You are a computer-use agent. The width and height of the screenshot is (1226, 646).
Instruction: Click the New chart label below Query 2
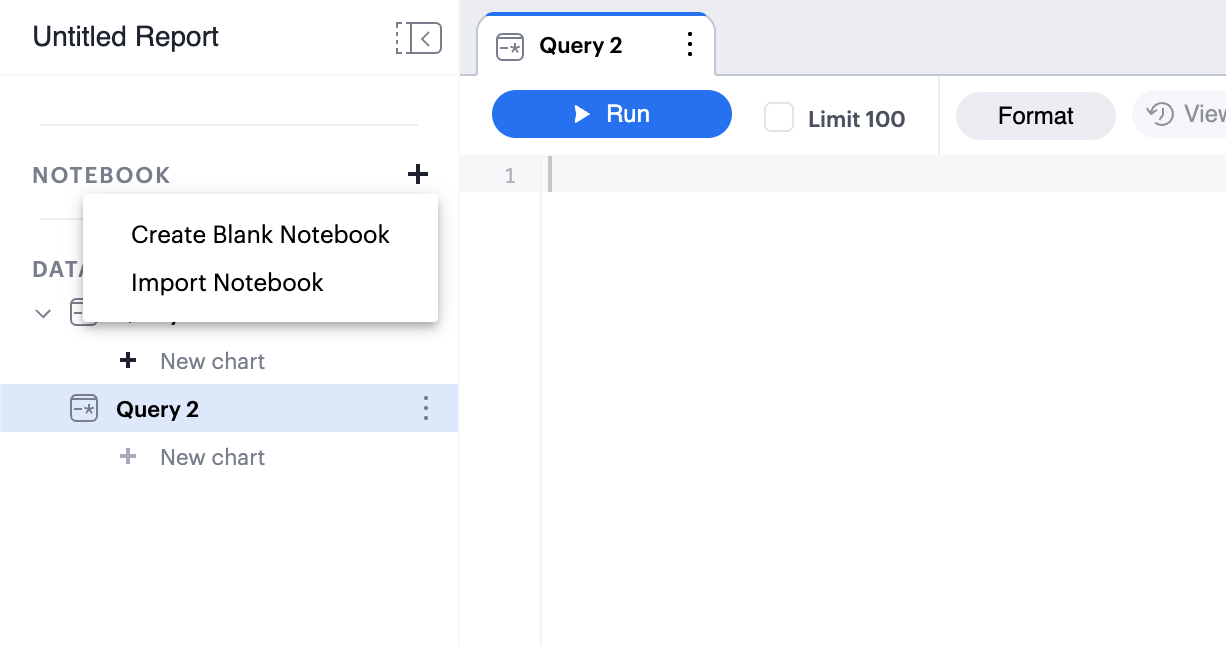click(212, 457)
